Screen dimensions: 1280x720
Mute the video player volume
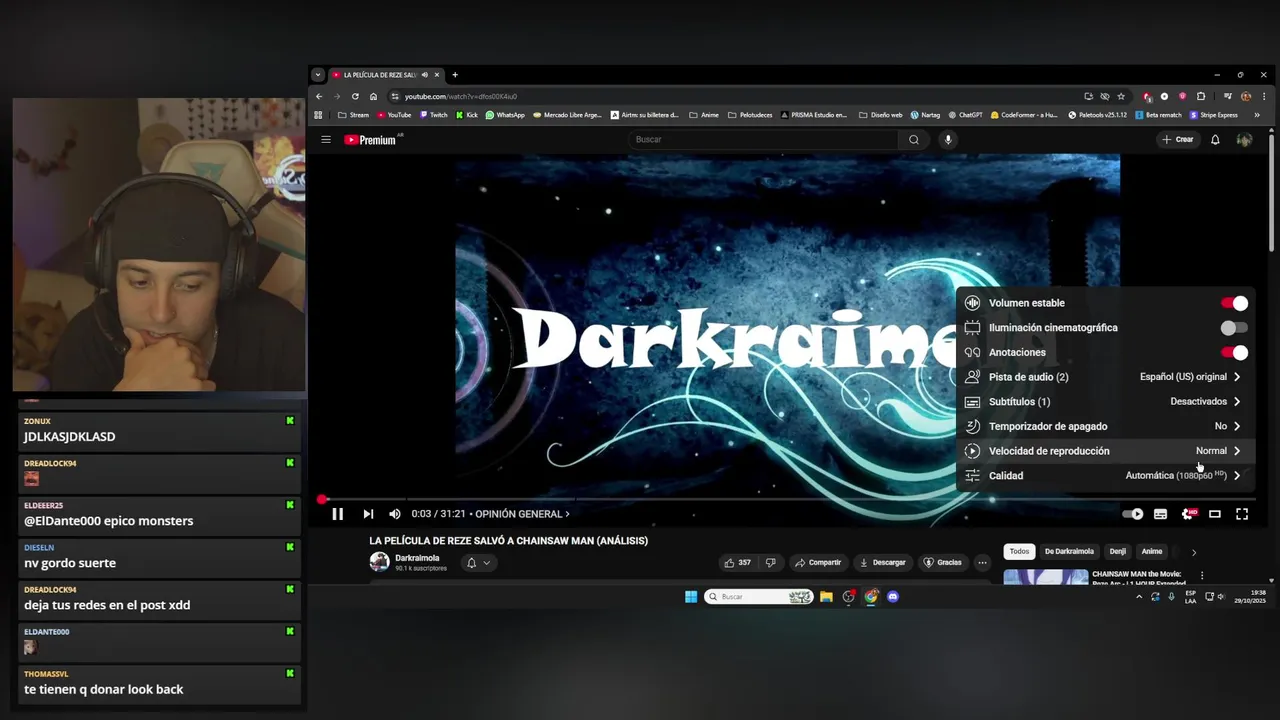tap(395, 514)
